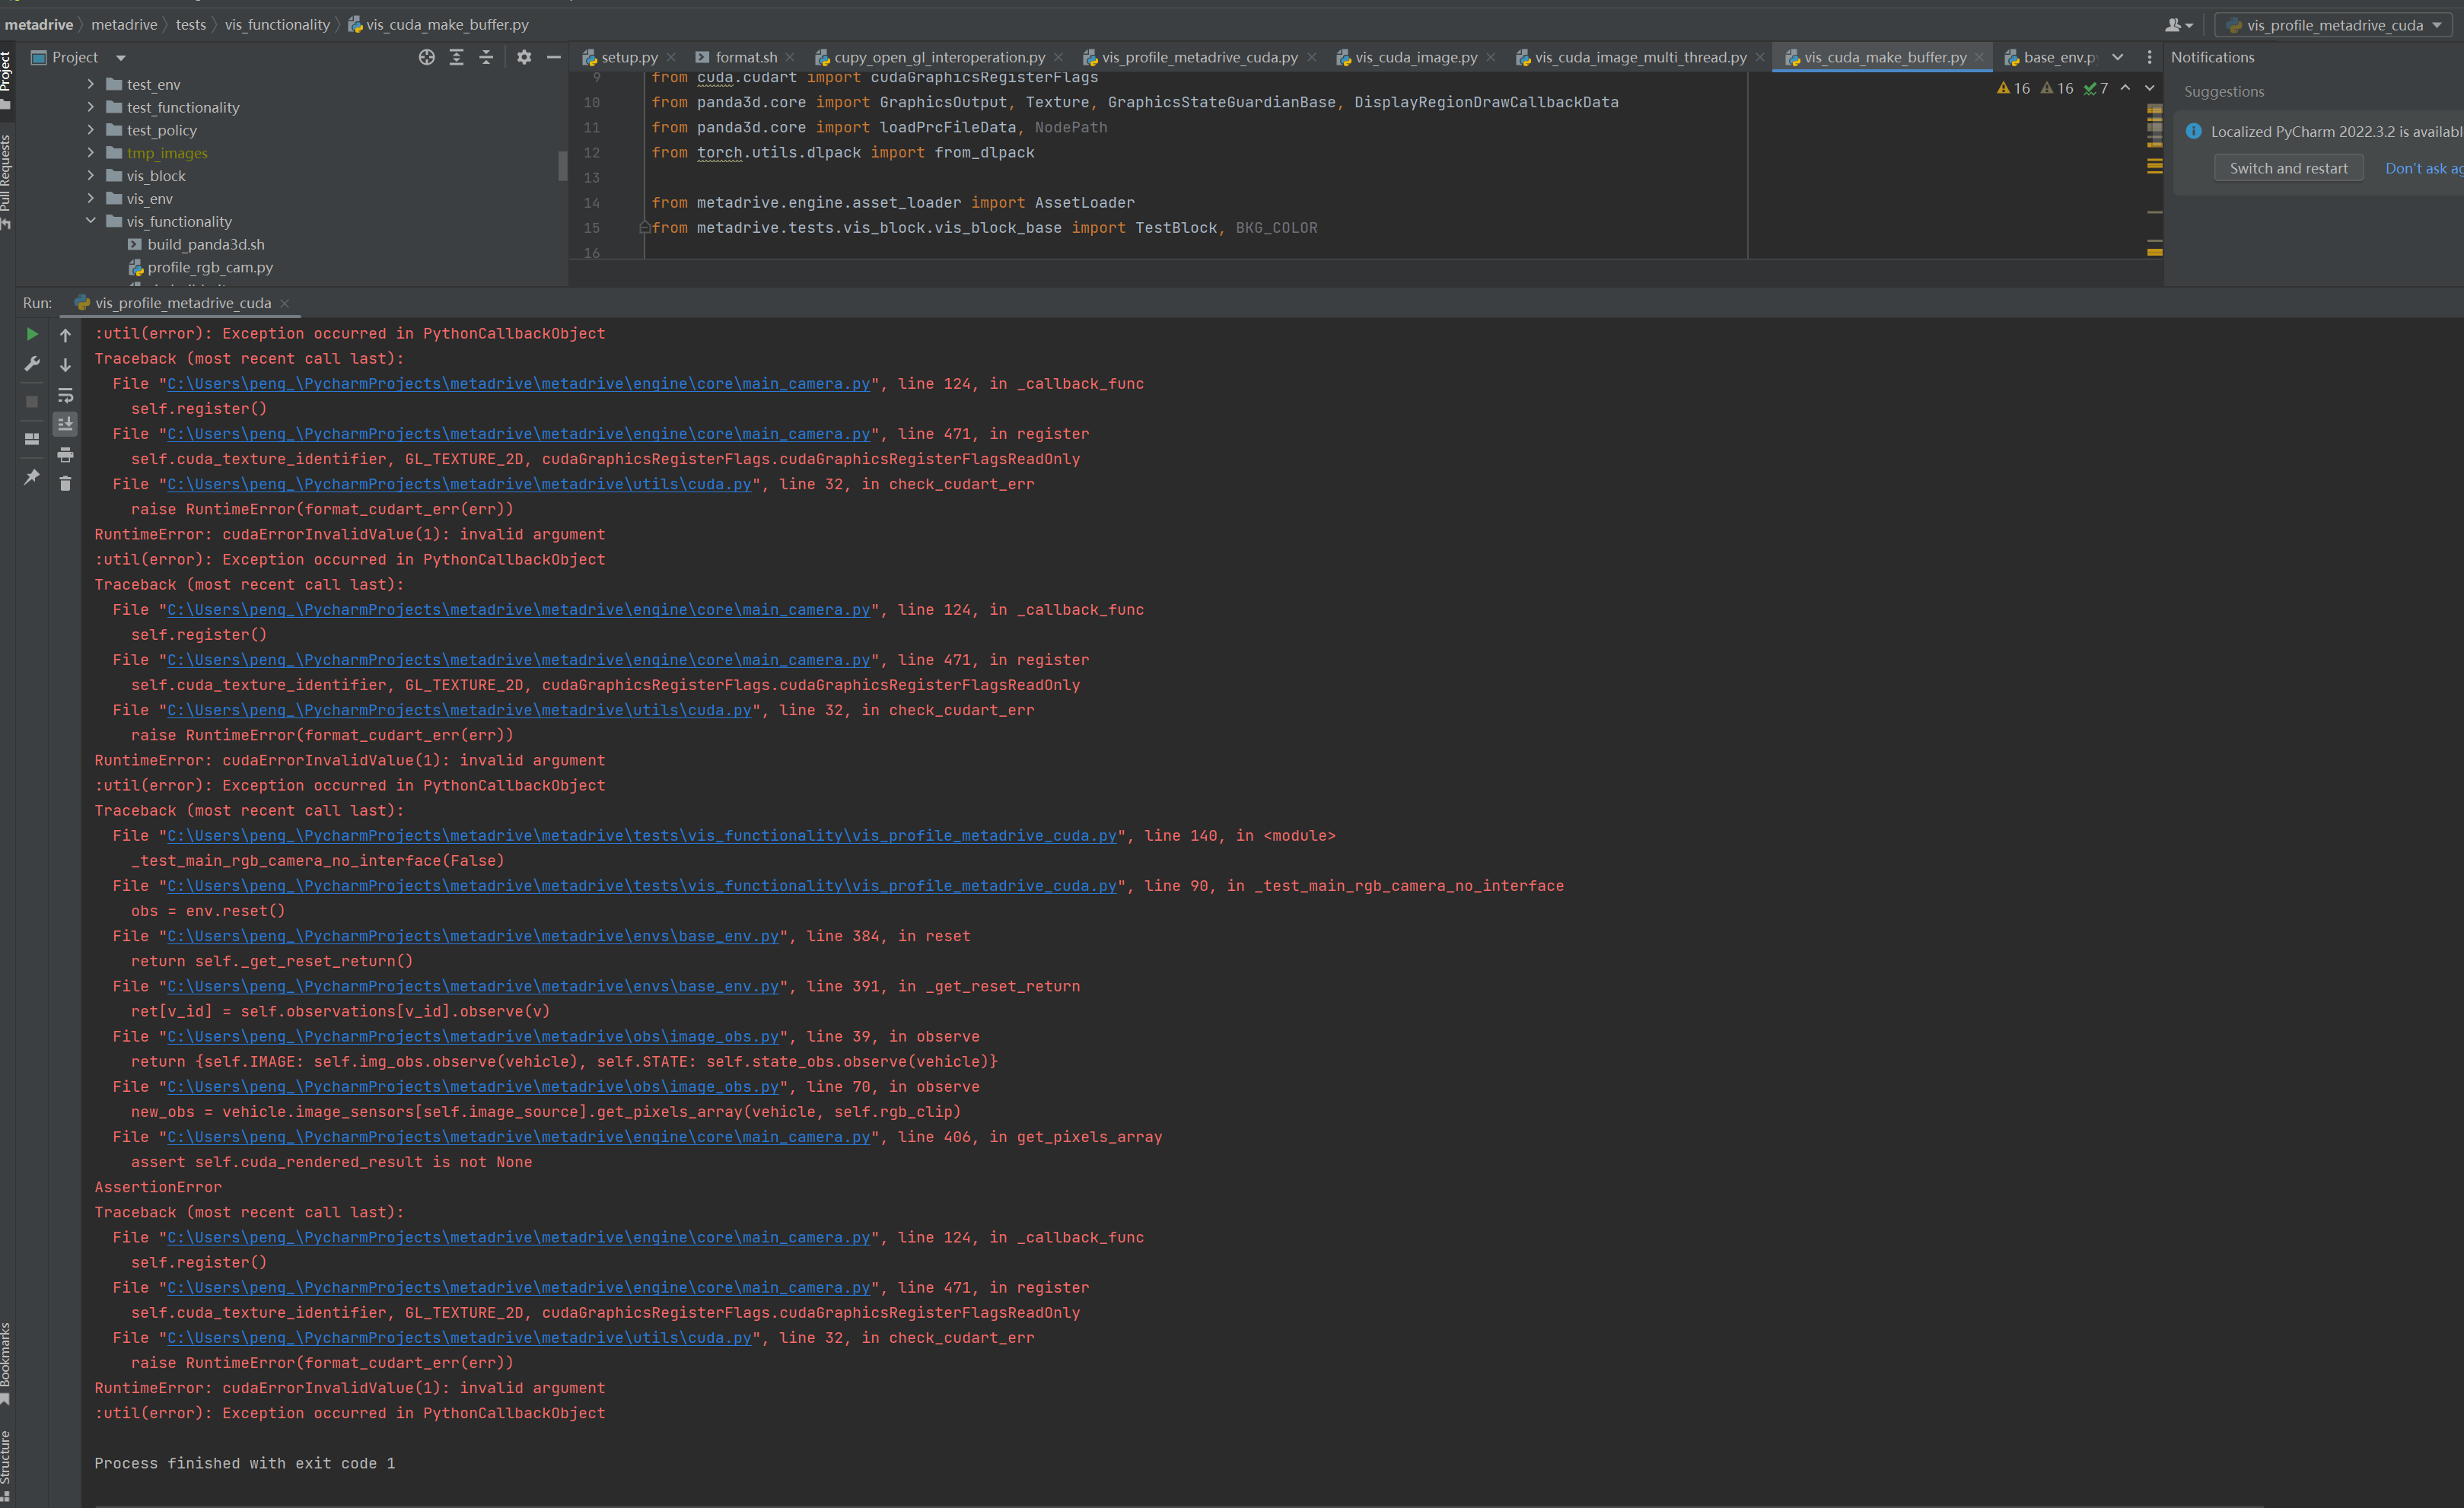
Task: Open run configuration settings with the wrench icon
Action: 31,364
